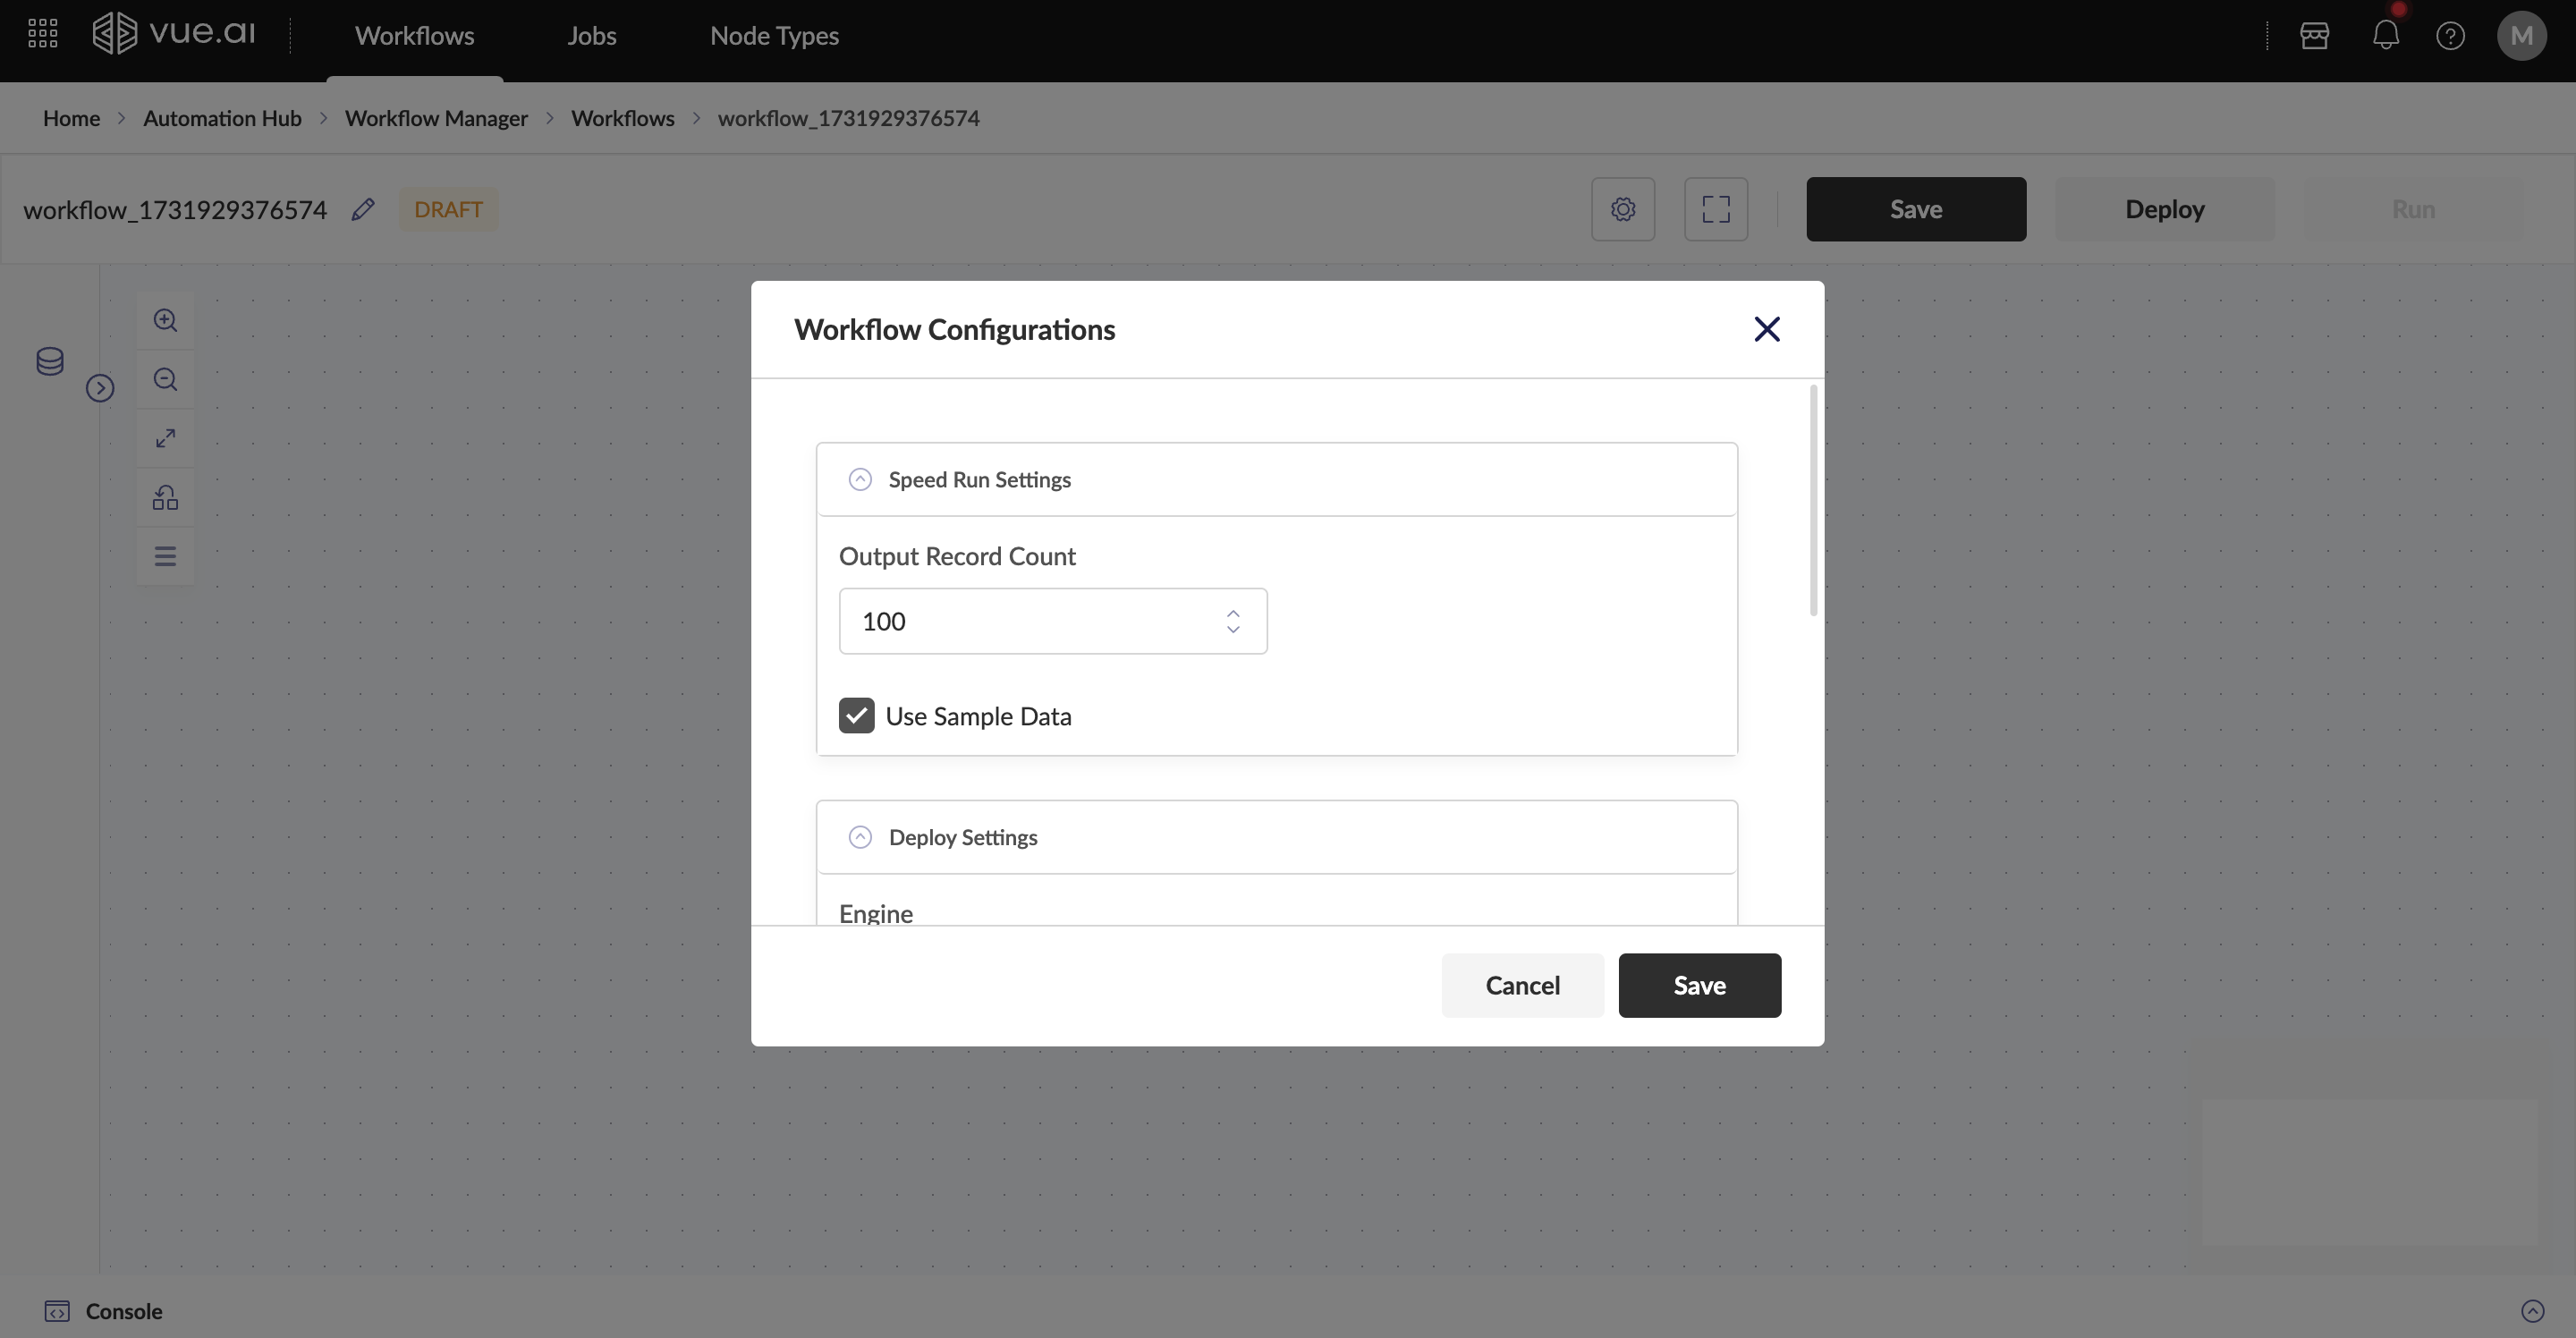The height and width of the screenshot is (1338, 2576).
Task: Click the pencil icon to rename workflow
Action: point(363,209)
